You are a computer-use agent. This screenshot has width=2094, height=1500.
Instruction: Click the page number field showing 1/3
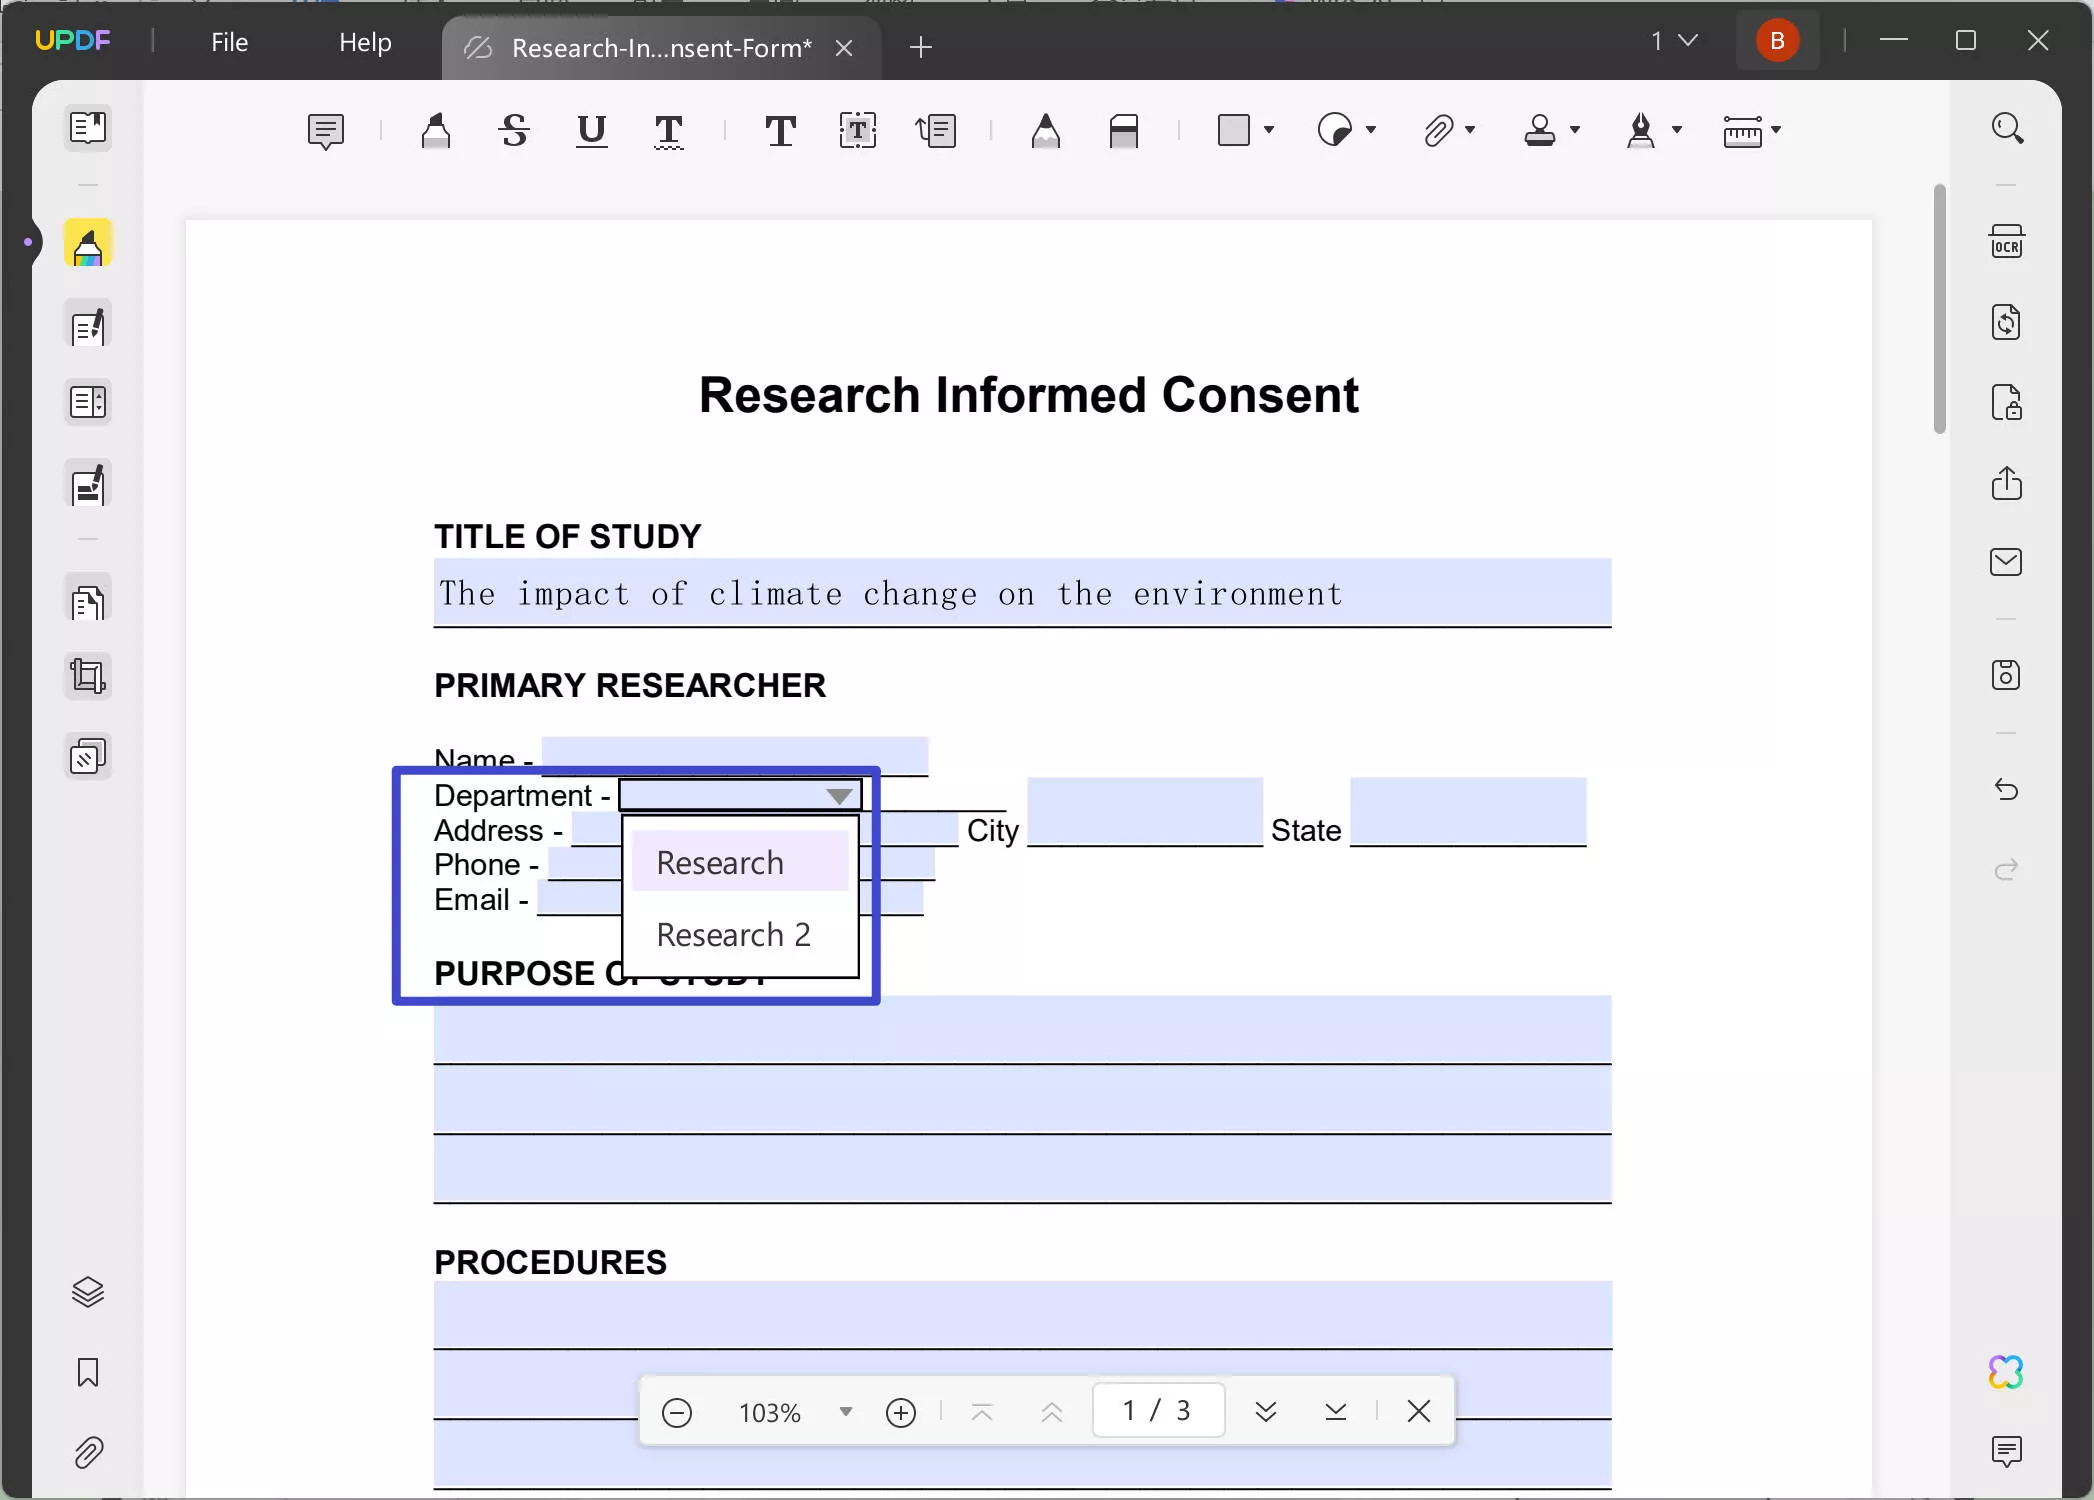[x=1157, y=1410]
